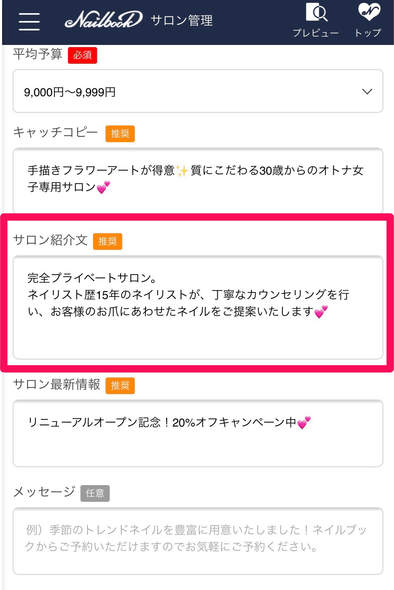Click the red 必須 badge
Viewport: 394px width, 590px height.
pos(82,55)
